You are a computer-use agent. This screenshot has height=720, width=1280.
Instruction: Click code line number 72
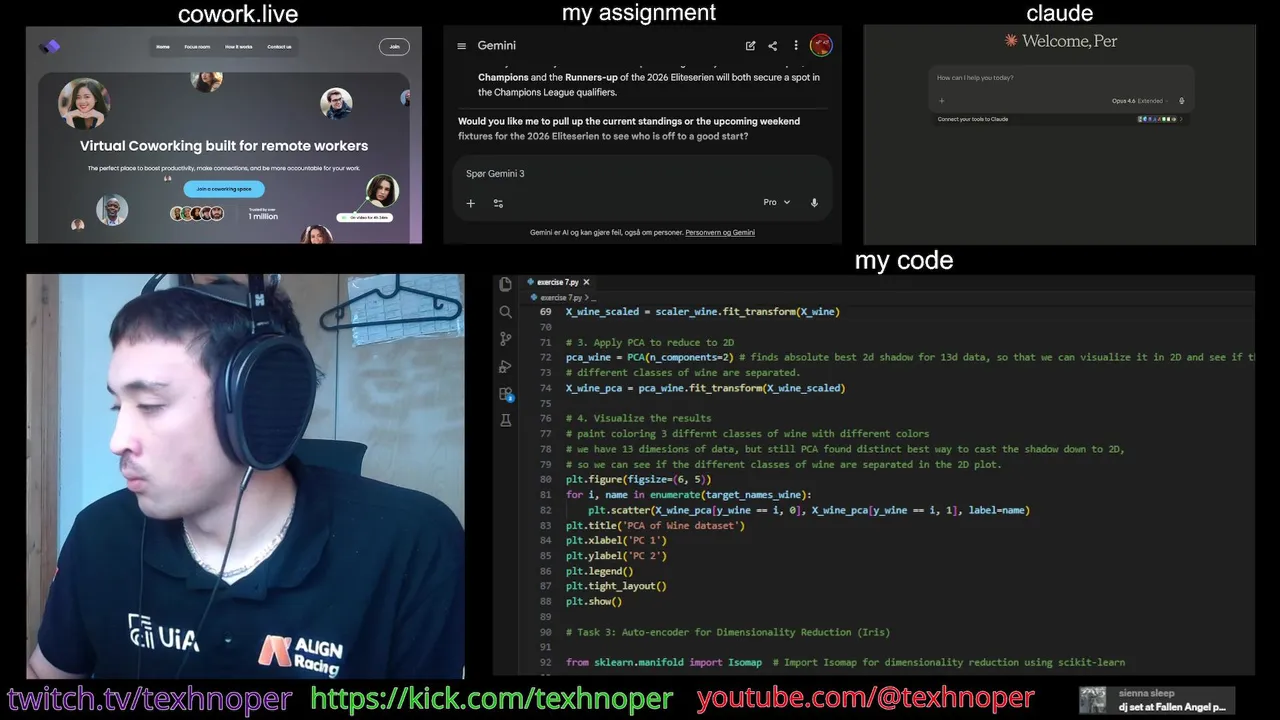tap(545, 357)
